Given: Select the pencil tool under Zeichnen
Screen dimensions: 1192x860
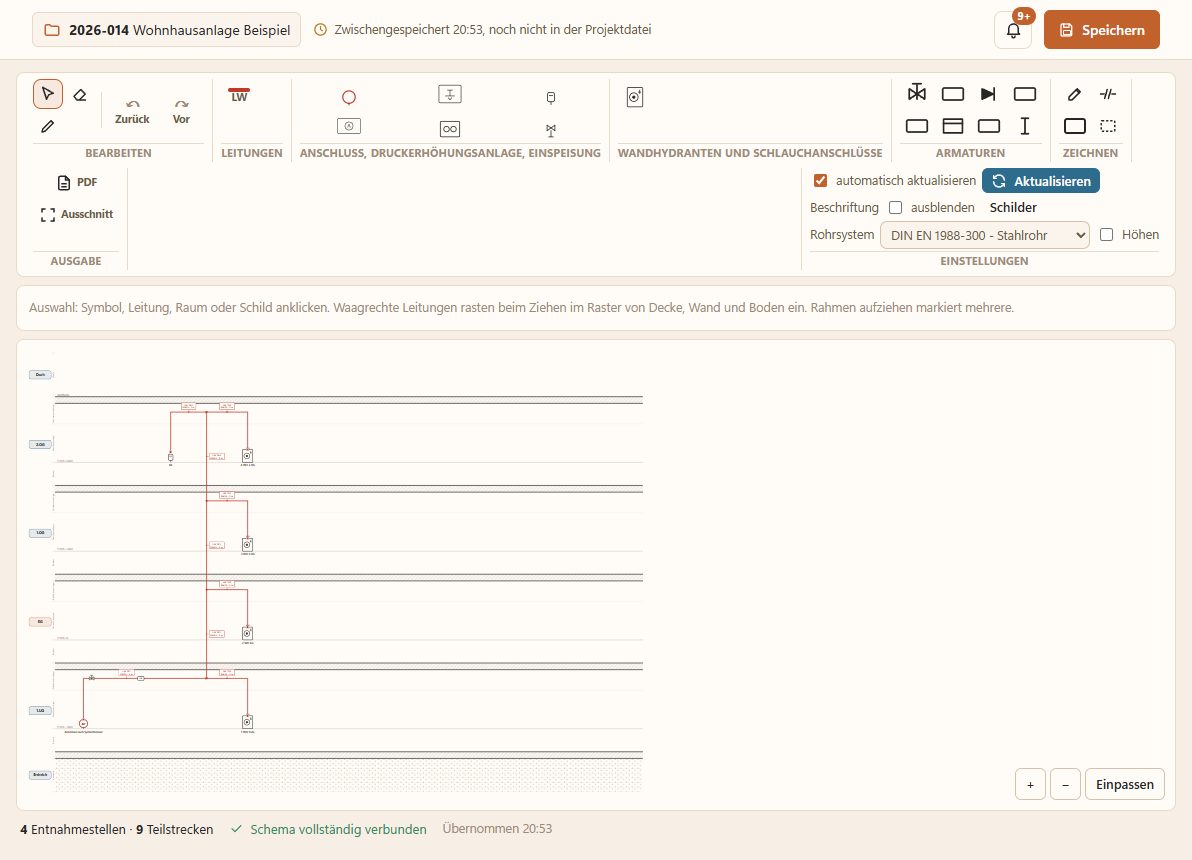Looking at the screenshot, I should point(1074,94).
